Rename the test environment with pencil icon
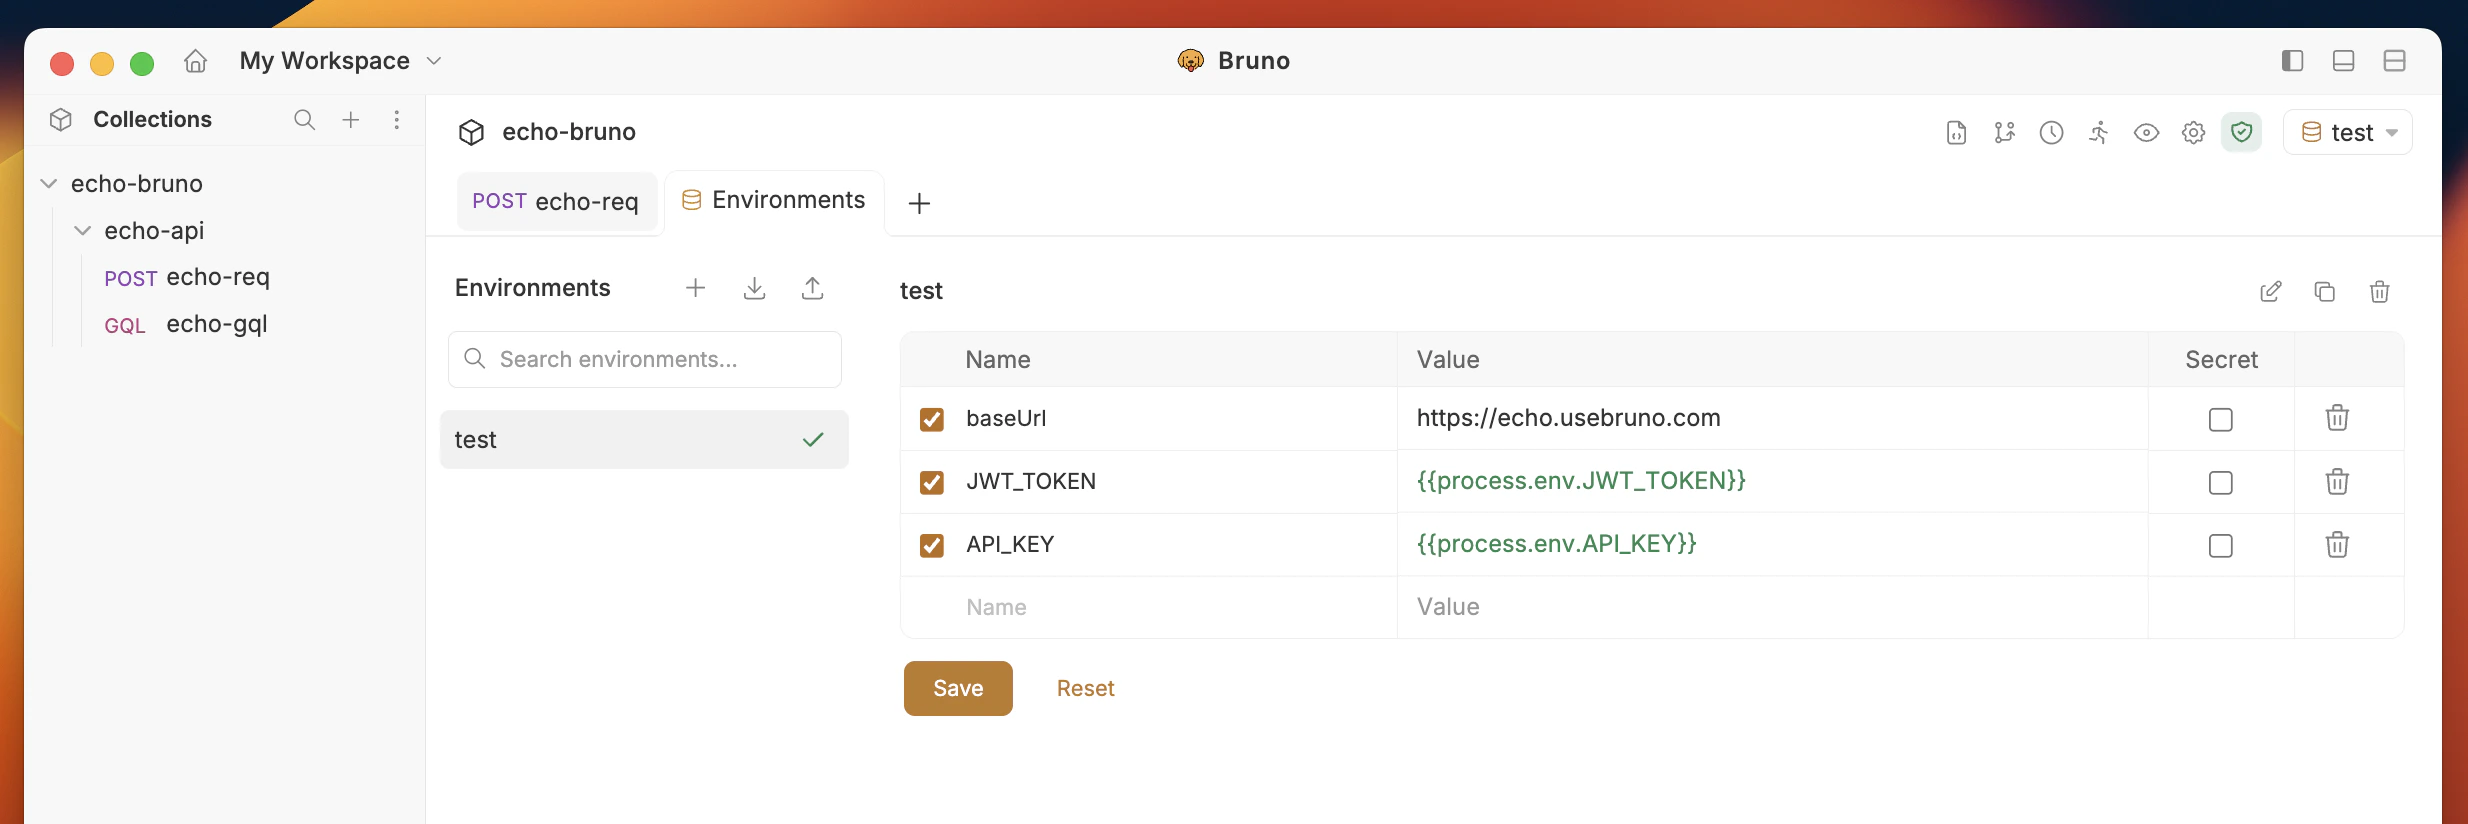The width and height of the screenshot is (2468, 824). (2271, 292)
